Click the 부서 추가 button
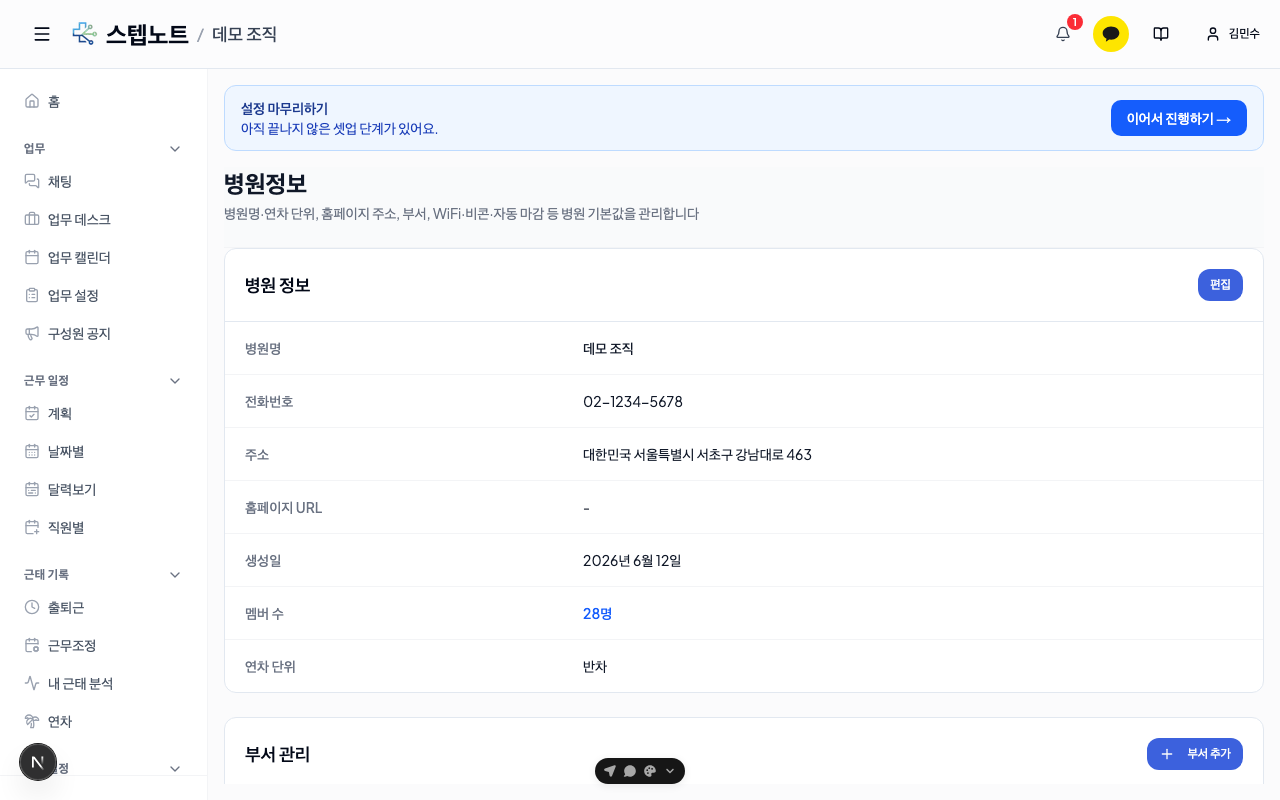The width and height of the screenshot is (1280, 800). (x=1195, y=754)
